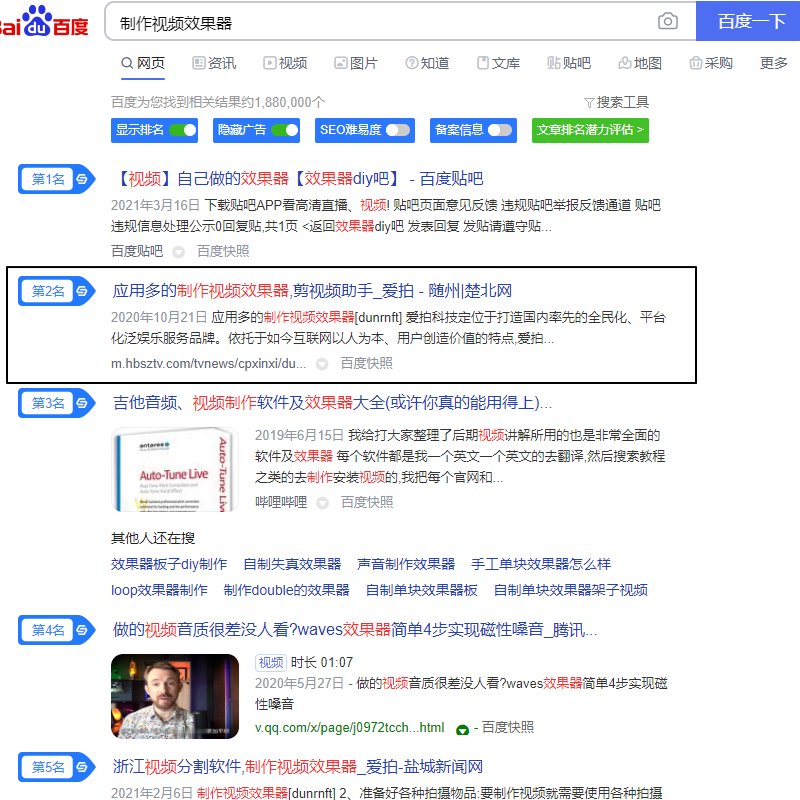Screen dimensions: 800x800
Task: Expand dropdown arrow next to 哔哩哔哩 source
Action: pos(322,503)
